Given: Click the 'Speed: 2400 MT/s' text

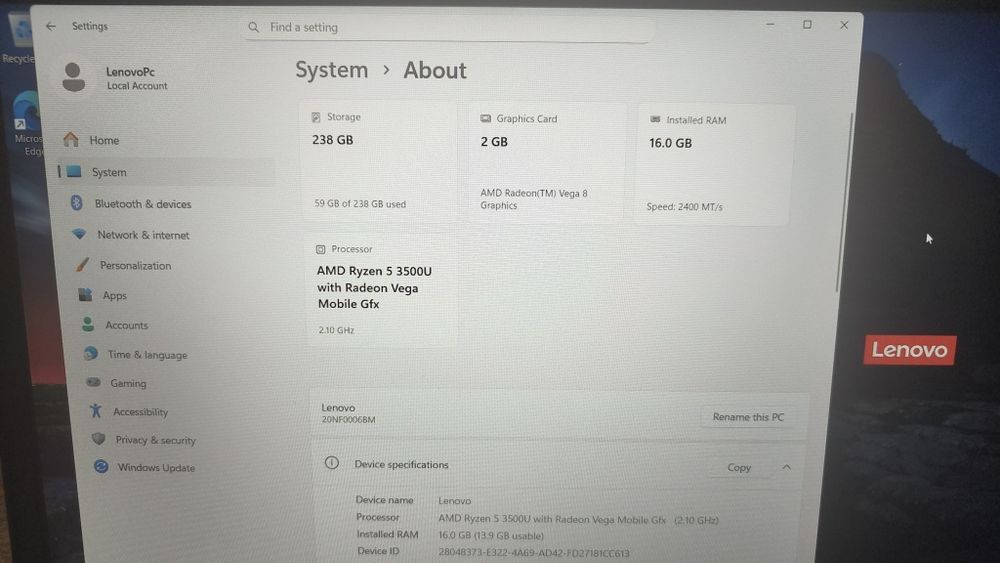Looking at the screenshot, I should (684, 207).
